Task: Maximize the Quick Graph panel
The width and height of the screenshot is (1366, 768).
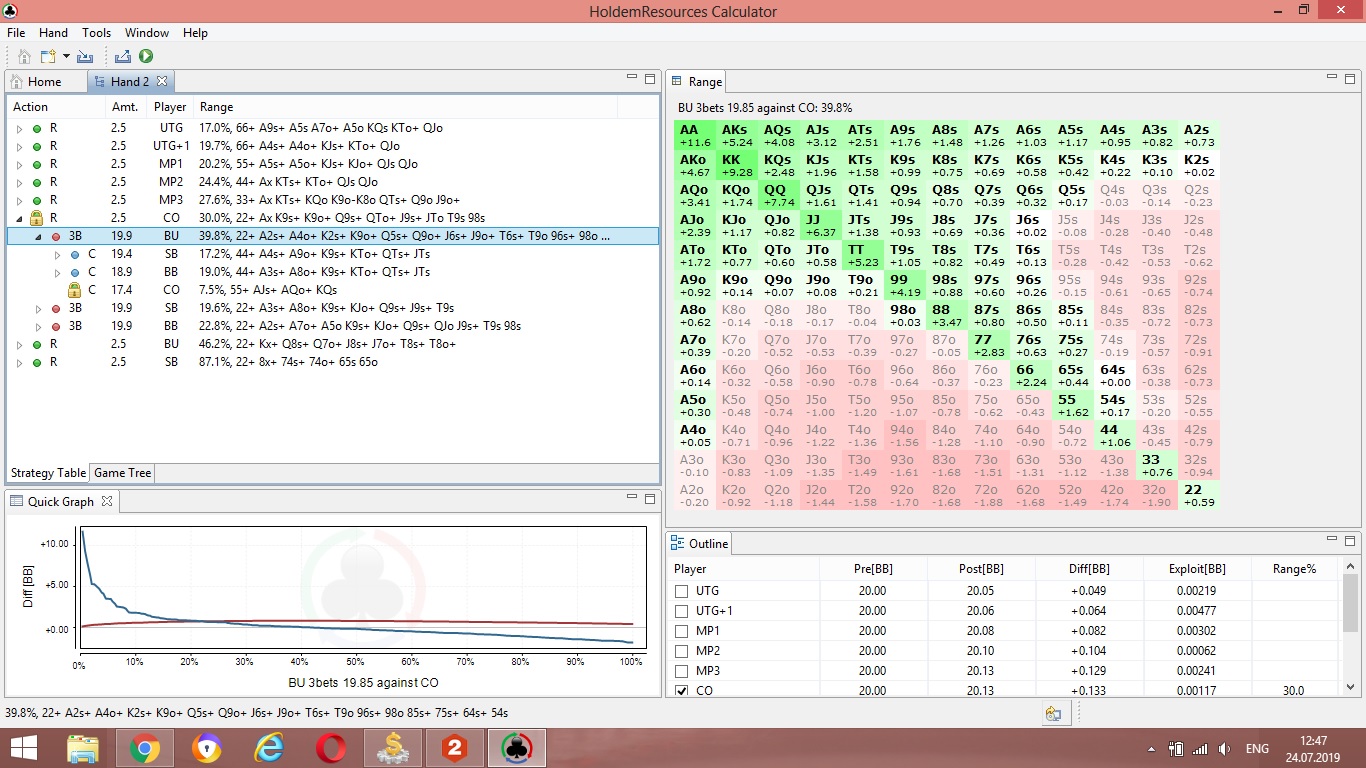Action: 650,498
